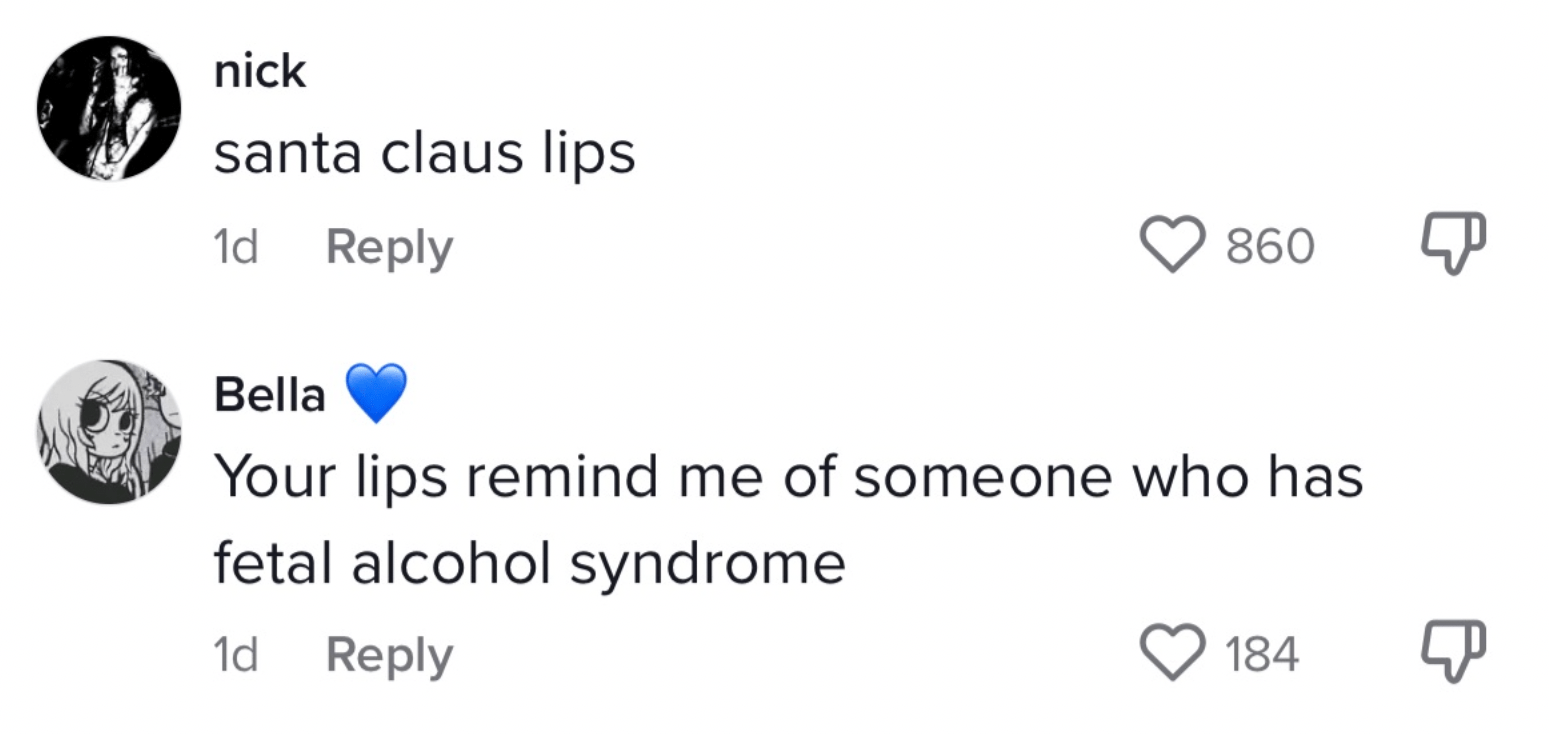Reply to nick's comment

pos(389,247)
